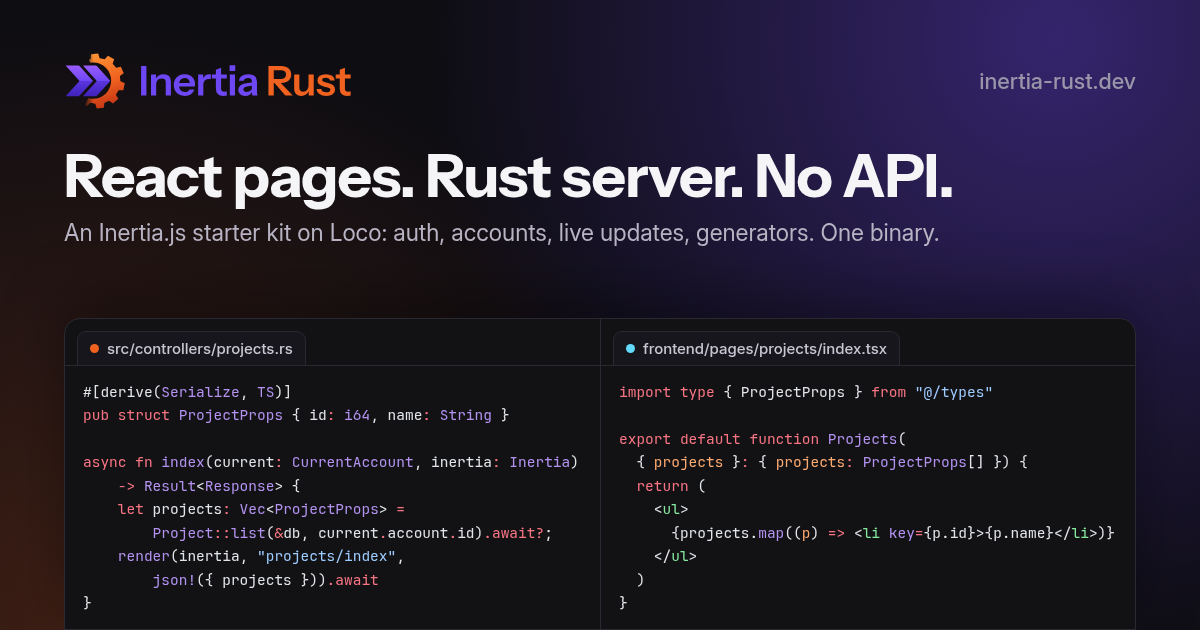The width and height of the screenshot is (1200, 630).
Task: Click the orange dot on projects.rs tab
Action: tap(95, 349)
